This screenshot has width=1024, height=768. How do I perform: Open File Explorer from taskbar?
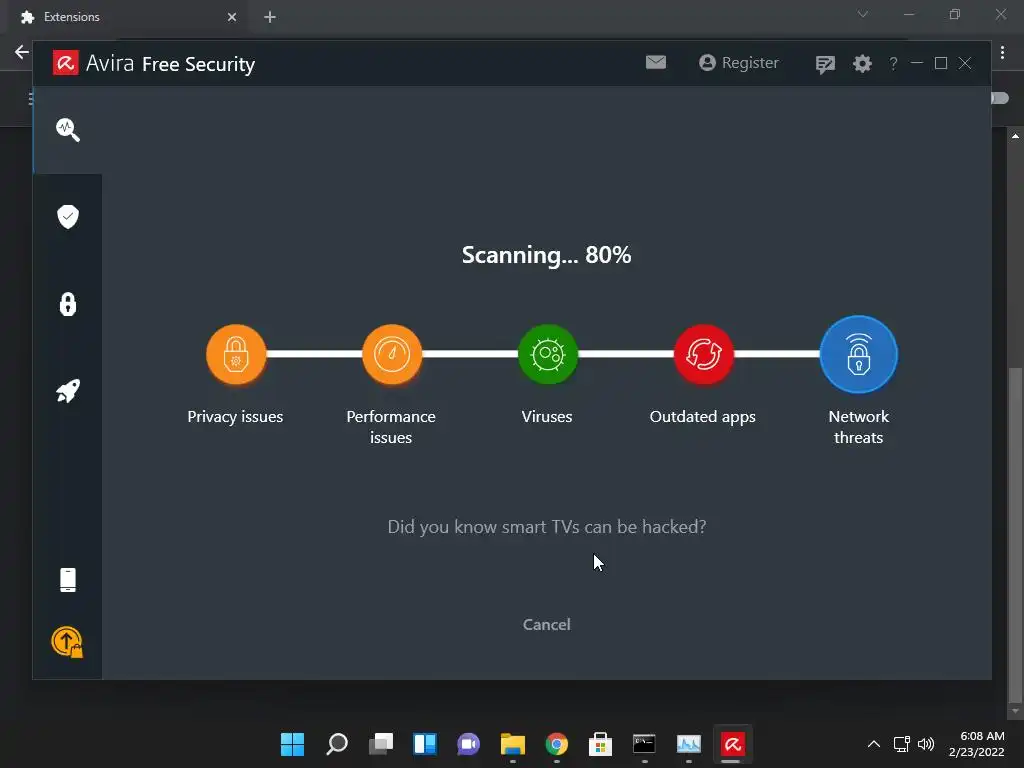tap(513, 744)
